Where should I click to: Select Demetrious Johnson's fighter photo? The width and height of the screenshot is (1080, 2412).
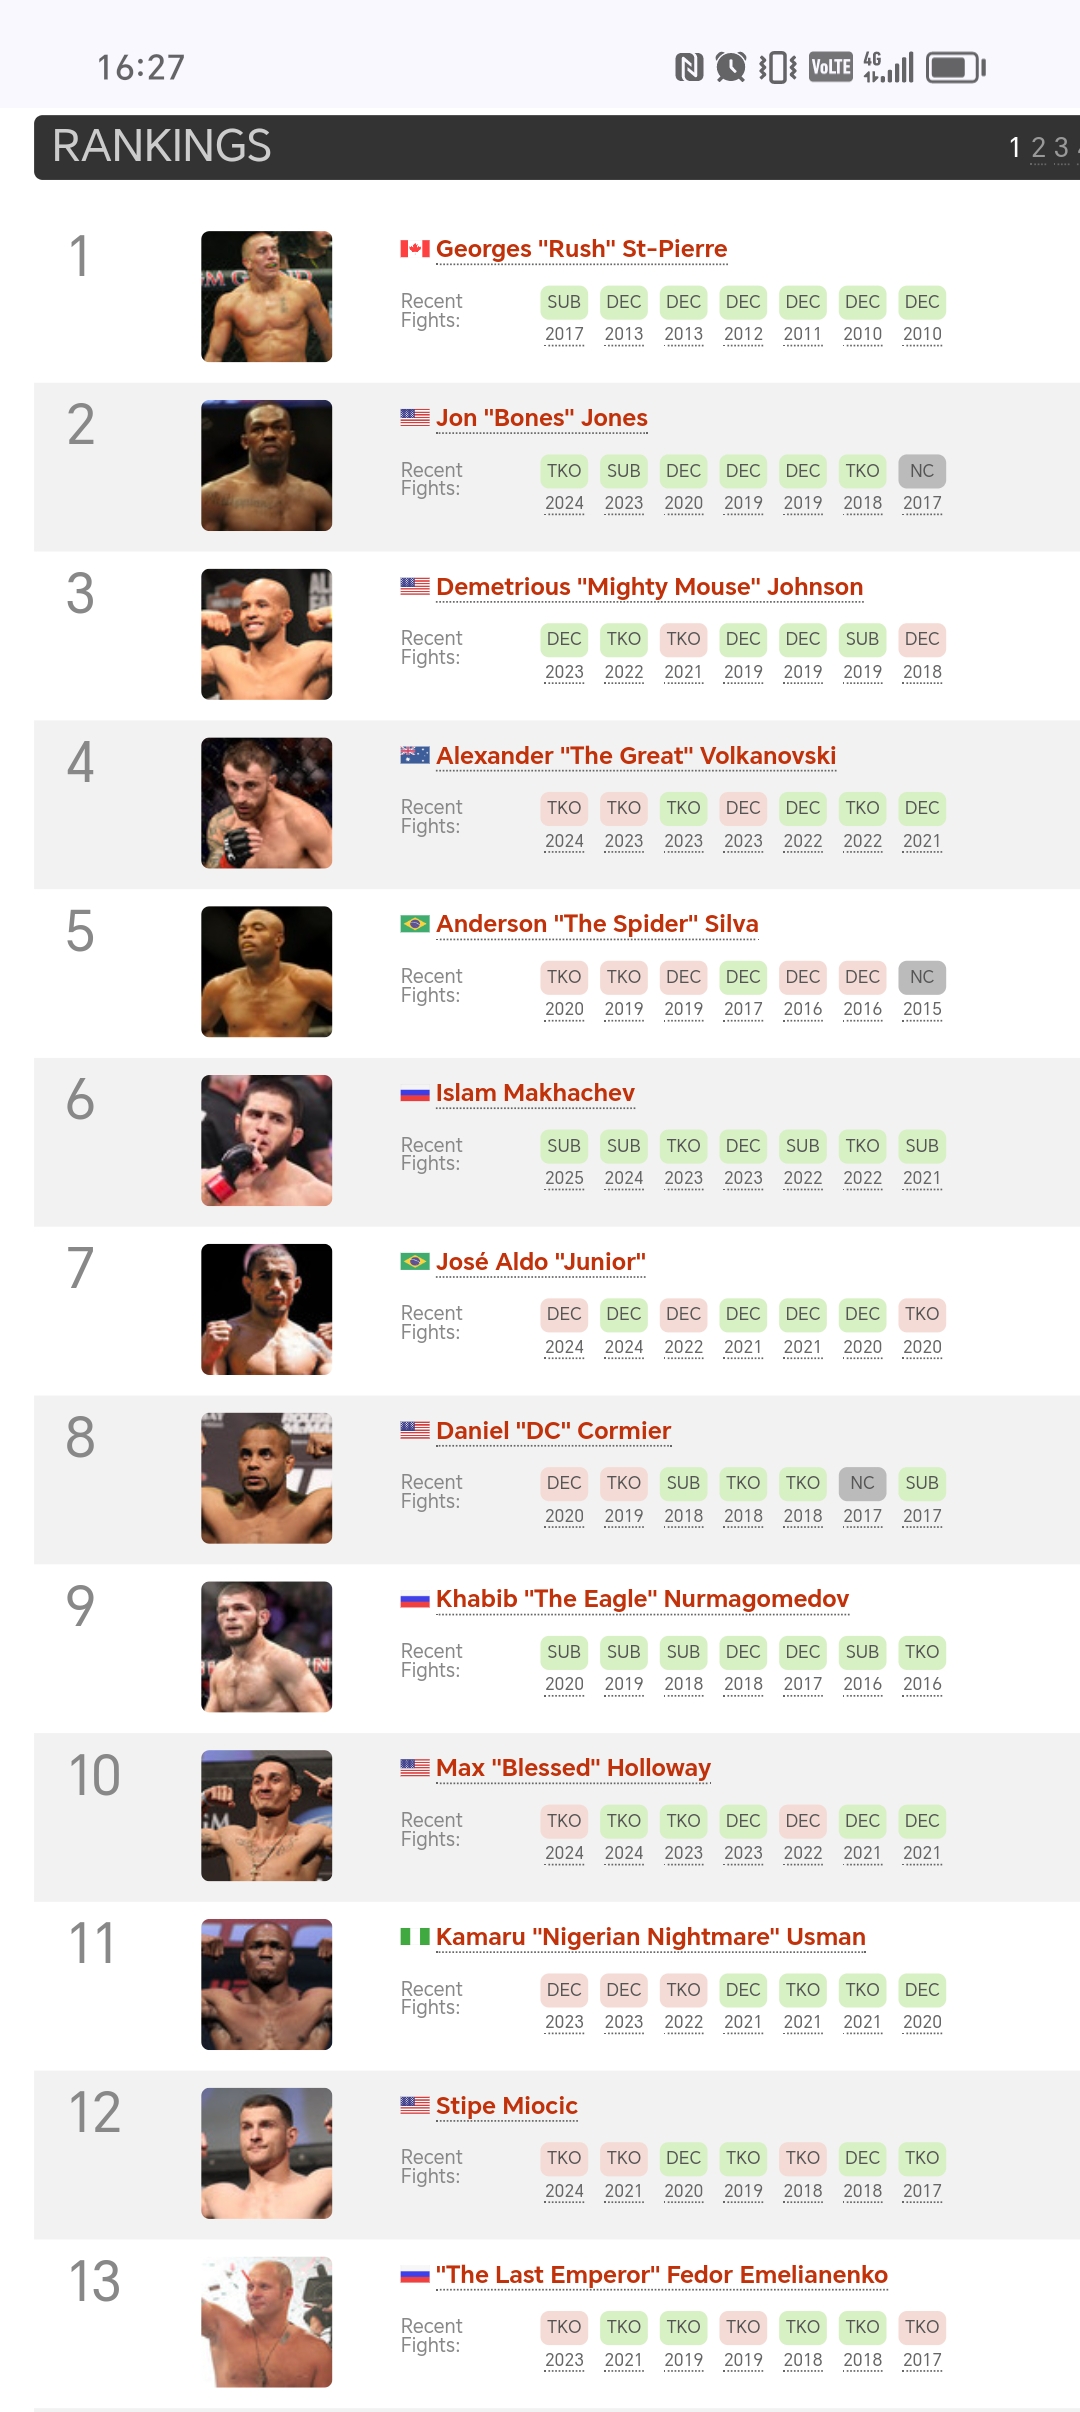coord(267,634)
